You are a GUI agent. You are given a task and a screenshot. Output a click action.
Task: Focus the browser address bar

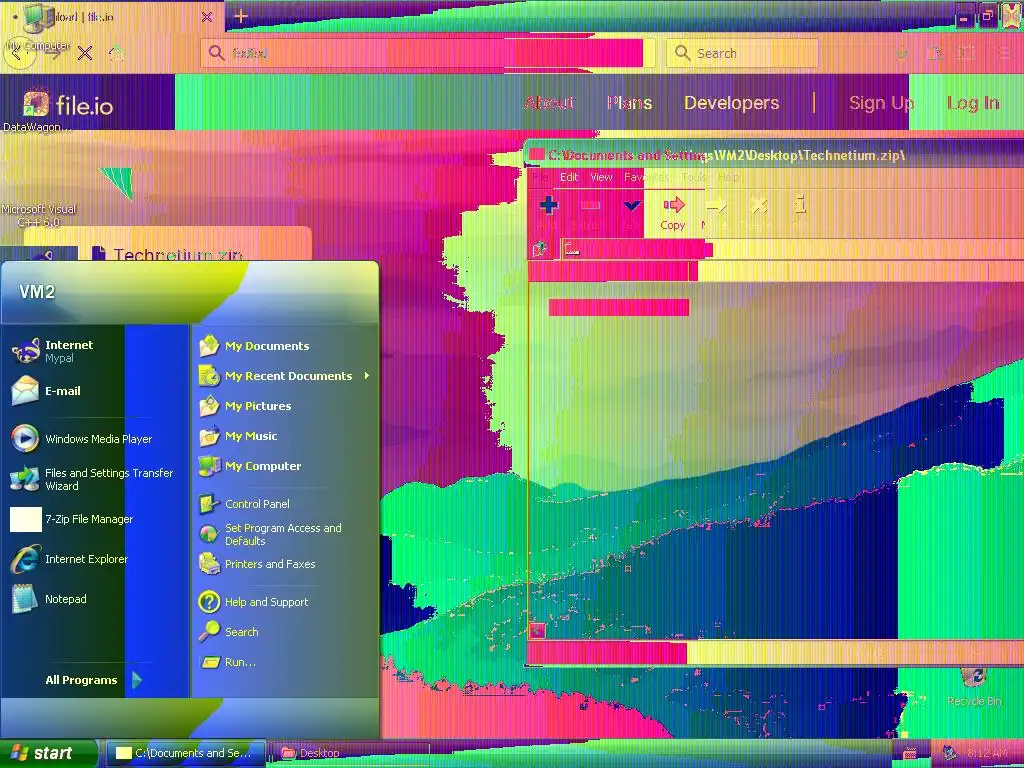point(428,53)
